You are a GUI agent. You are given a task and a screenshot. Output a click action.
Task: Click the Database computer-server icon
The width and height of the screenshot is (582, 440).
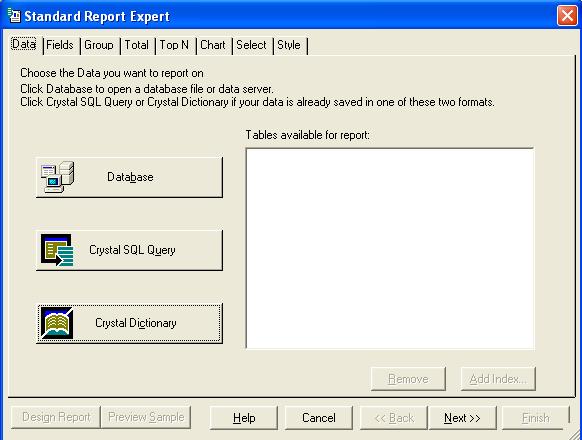click(57, 177)
